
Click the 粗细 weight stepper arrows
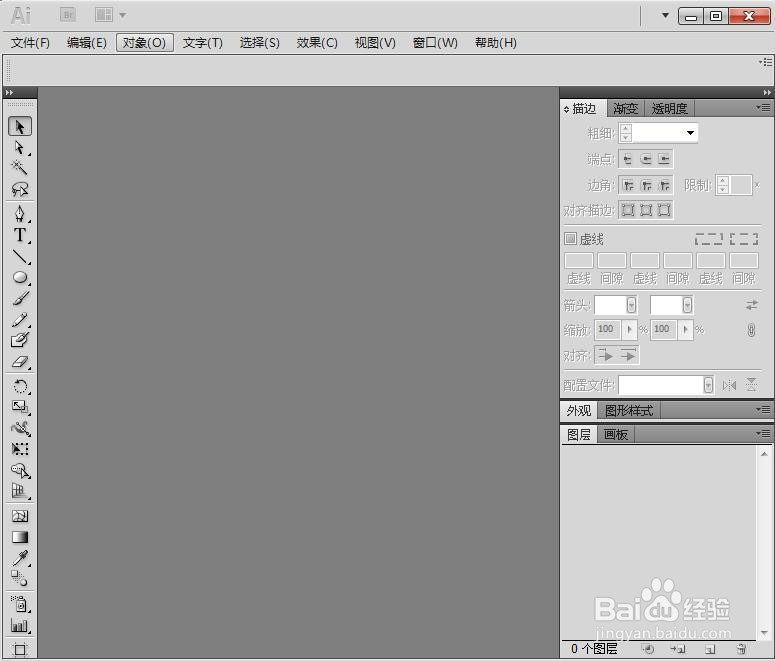click(626, 132)
